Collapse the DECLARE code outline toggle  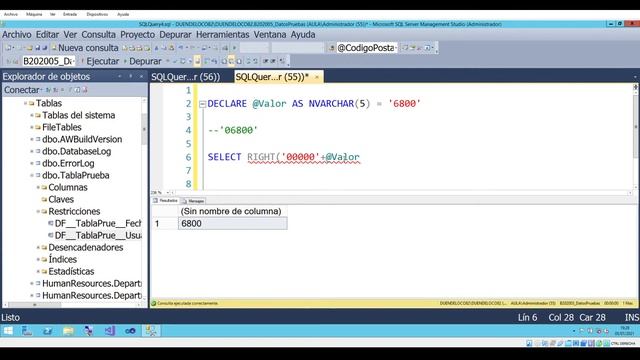(202, 104)
